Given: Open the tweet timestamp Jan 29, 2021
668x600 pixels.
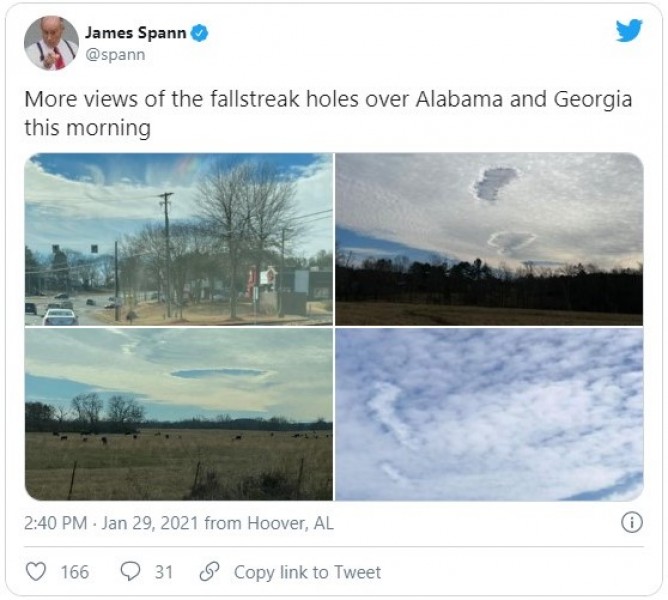Looking at the screenshot, I should coord(150,523).
